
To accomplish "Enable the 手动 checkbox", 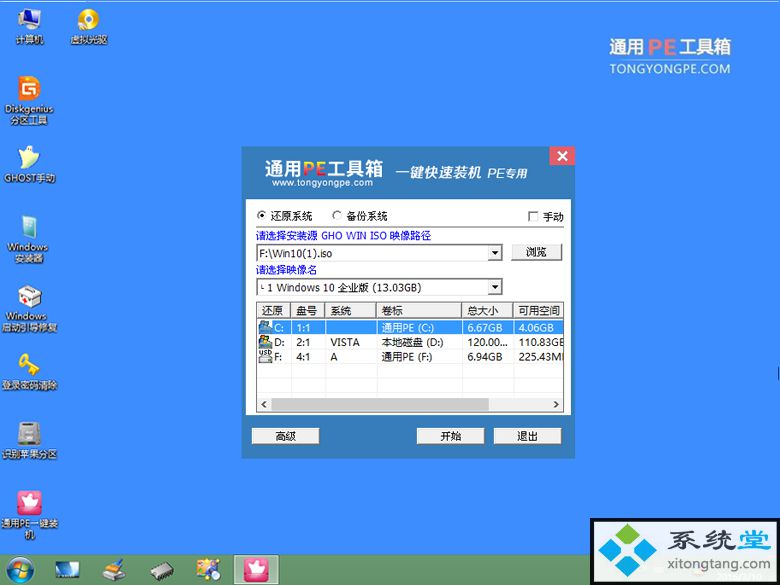I will coord(533,216).
